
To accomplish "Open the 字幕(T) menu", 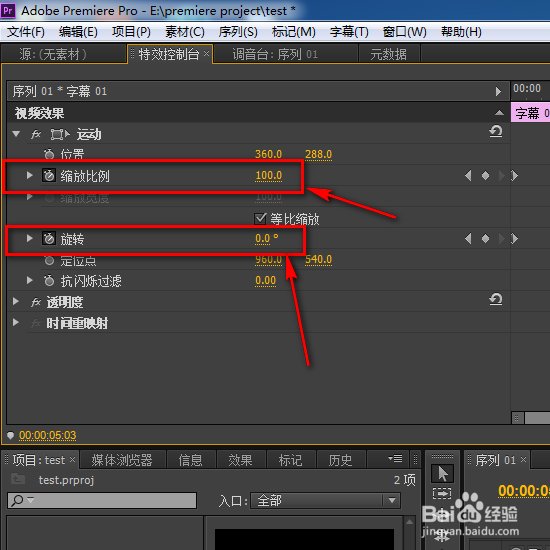I will click(x=349, y=32).
